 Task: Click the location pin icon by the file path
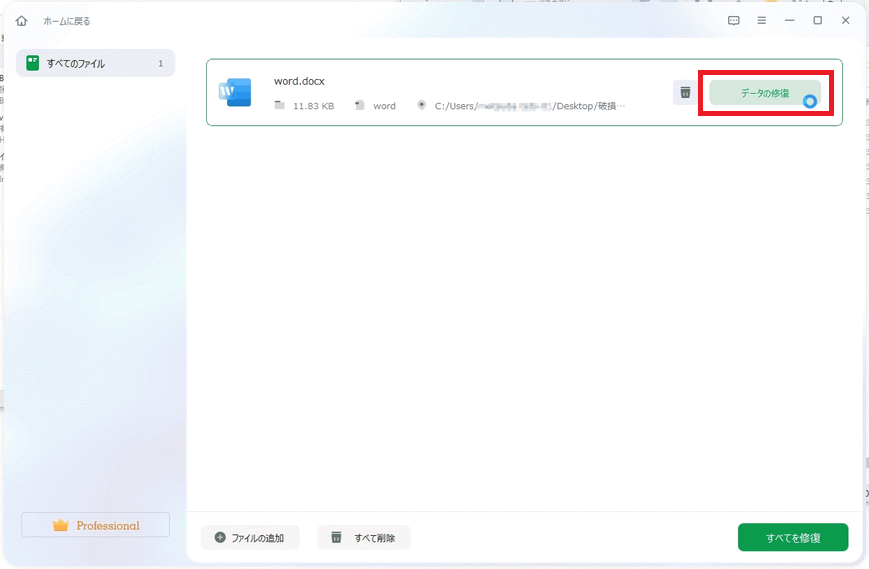pyautogui.click(x=421, y=105)
